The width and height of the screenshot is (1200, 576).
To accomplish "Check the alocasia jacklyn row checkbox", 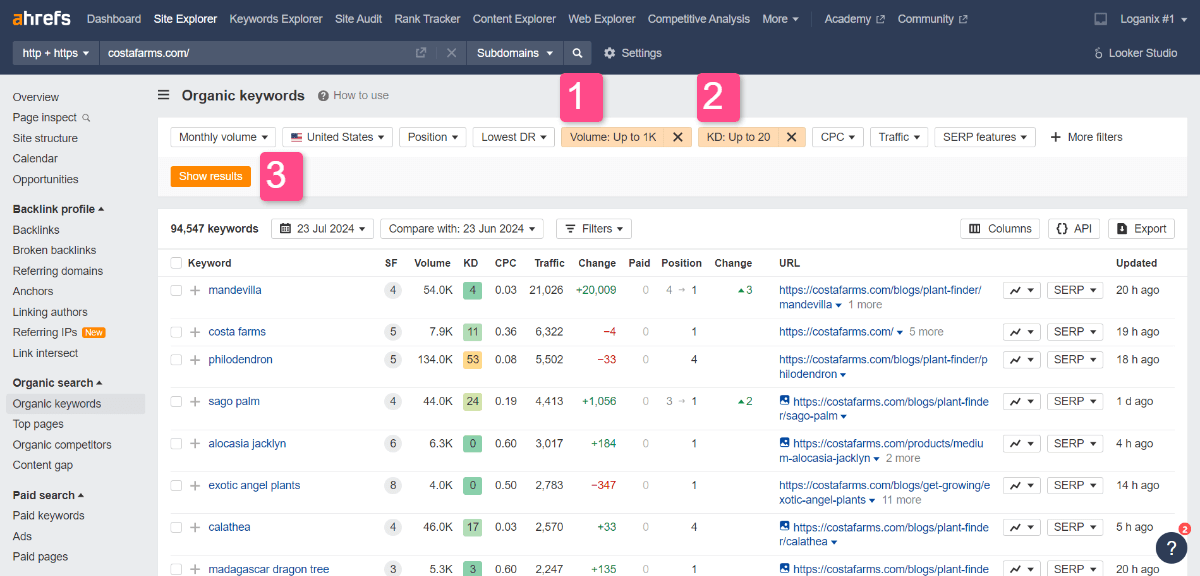I will [176, 444].
